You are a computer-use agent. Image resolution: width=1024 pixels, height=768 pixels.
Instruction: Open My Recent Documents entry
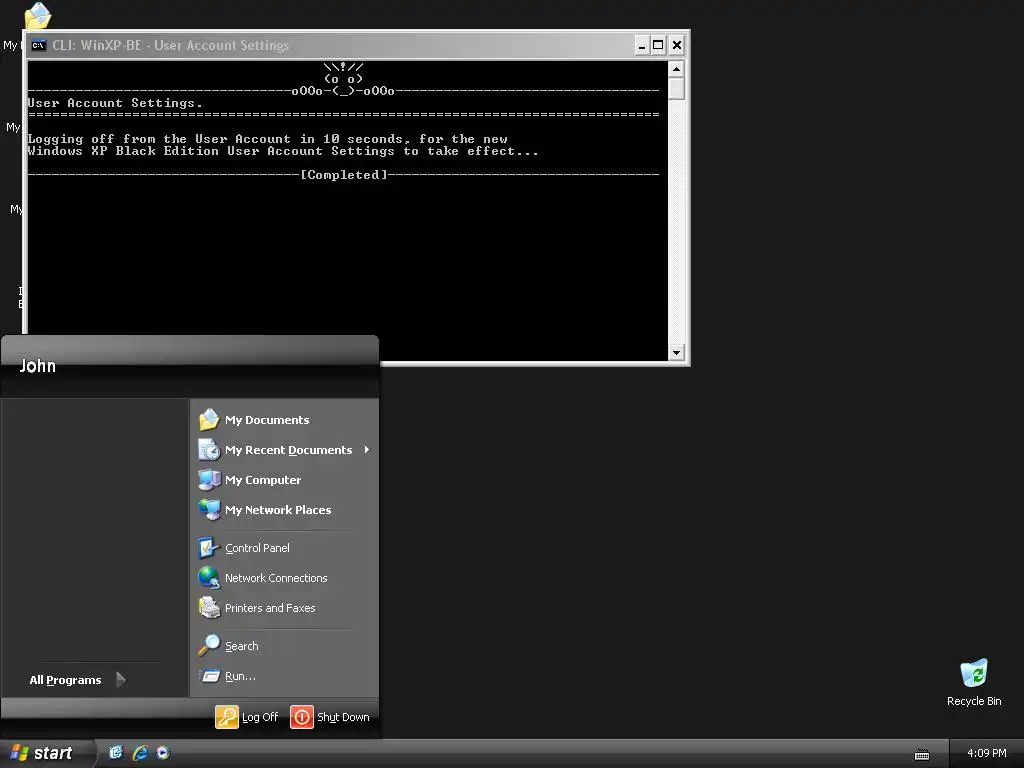[285, 450]
